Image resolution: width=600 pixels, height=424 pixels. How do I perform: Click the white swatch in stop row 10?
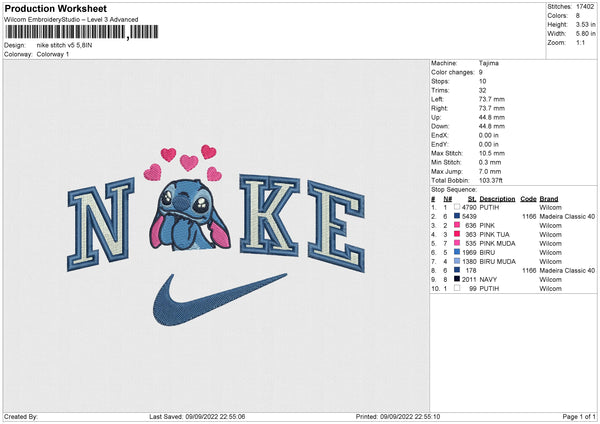(457, 288)
